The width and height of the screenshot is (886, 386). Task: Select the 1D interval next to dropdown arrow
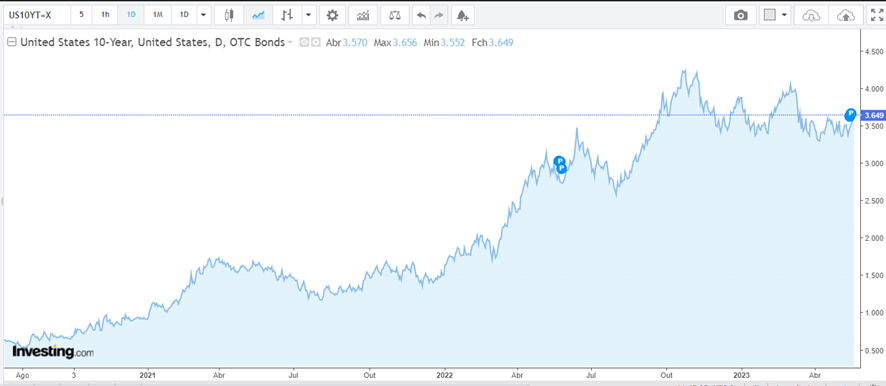[x=184, y=15]
